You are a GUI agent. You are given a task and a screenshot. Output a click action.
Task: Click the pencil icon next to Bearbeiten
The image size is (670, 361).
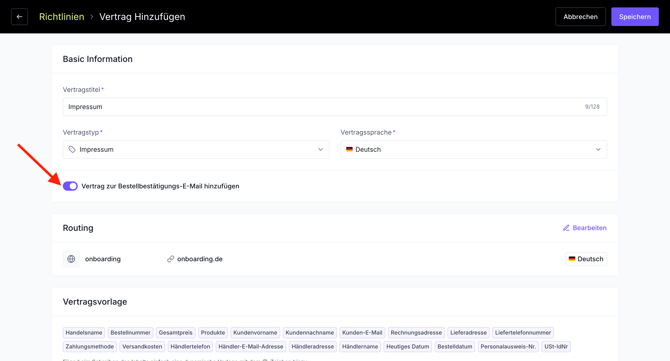[x=566, y=228]
